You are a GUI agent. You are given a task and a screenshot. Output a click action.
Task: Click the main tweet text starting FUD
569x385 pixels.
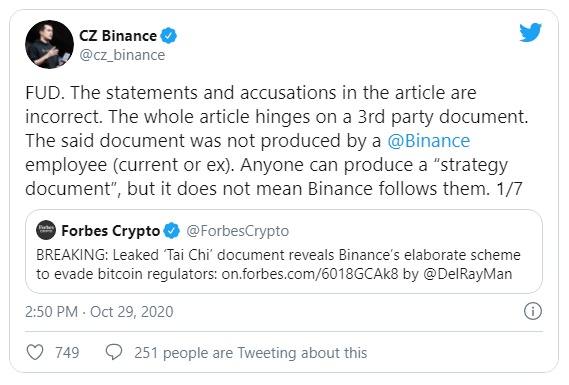click(277, 141)
